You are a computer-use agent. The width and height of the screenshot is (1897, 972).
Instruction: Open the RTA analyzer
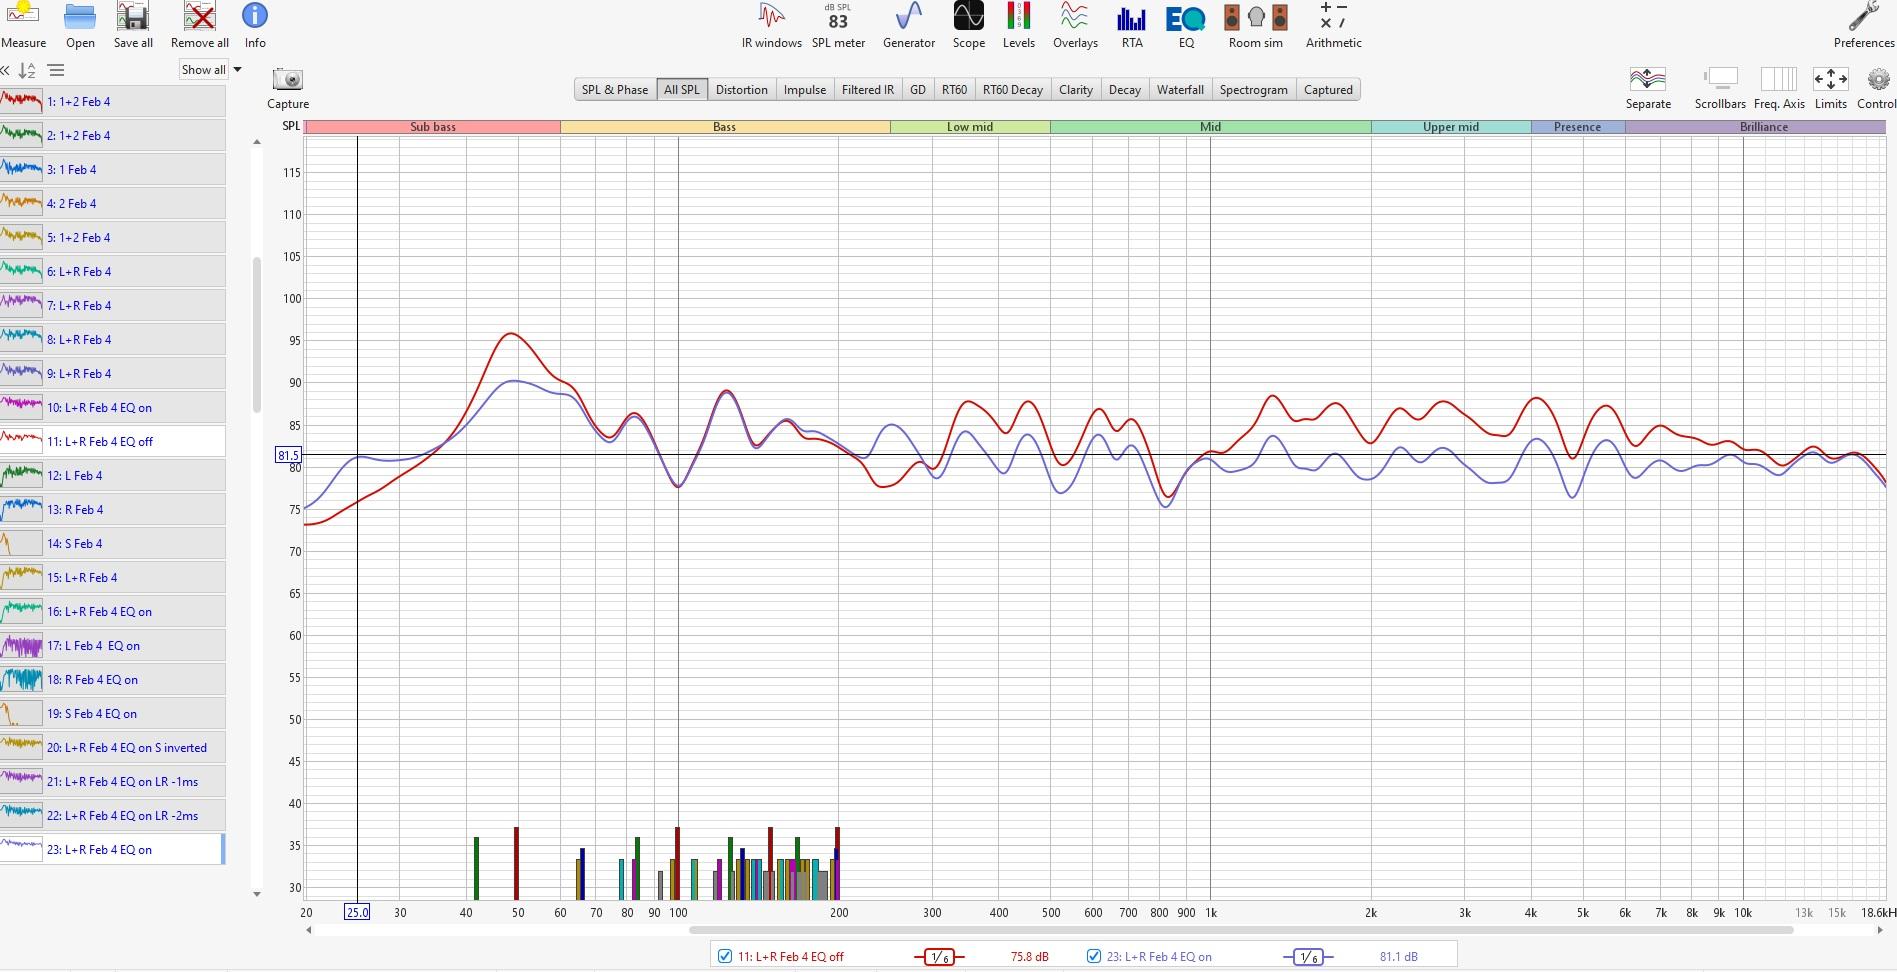[x=1131, y=25]
